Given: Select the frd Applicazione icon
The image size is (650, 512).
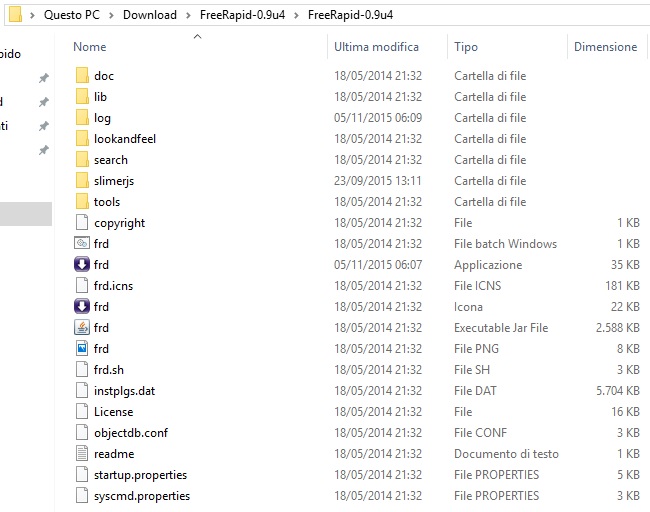Looking at the screenshot, I should (x=82, y=265).
